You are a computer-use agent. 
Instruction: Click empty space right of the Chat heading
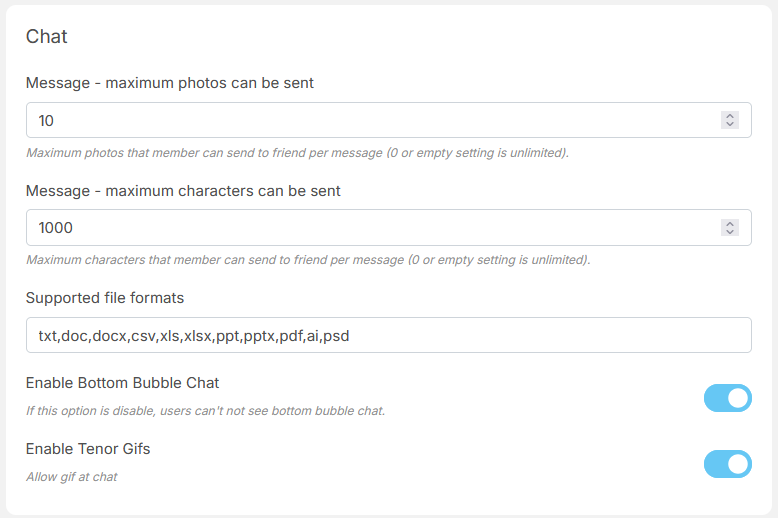click(400, 37)
